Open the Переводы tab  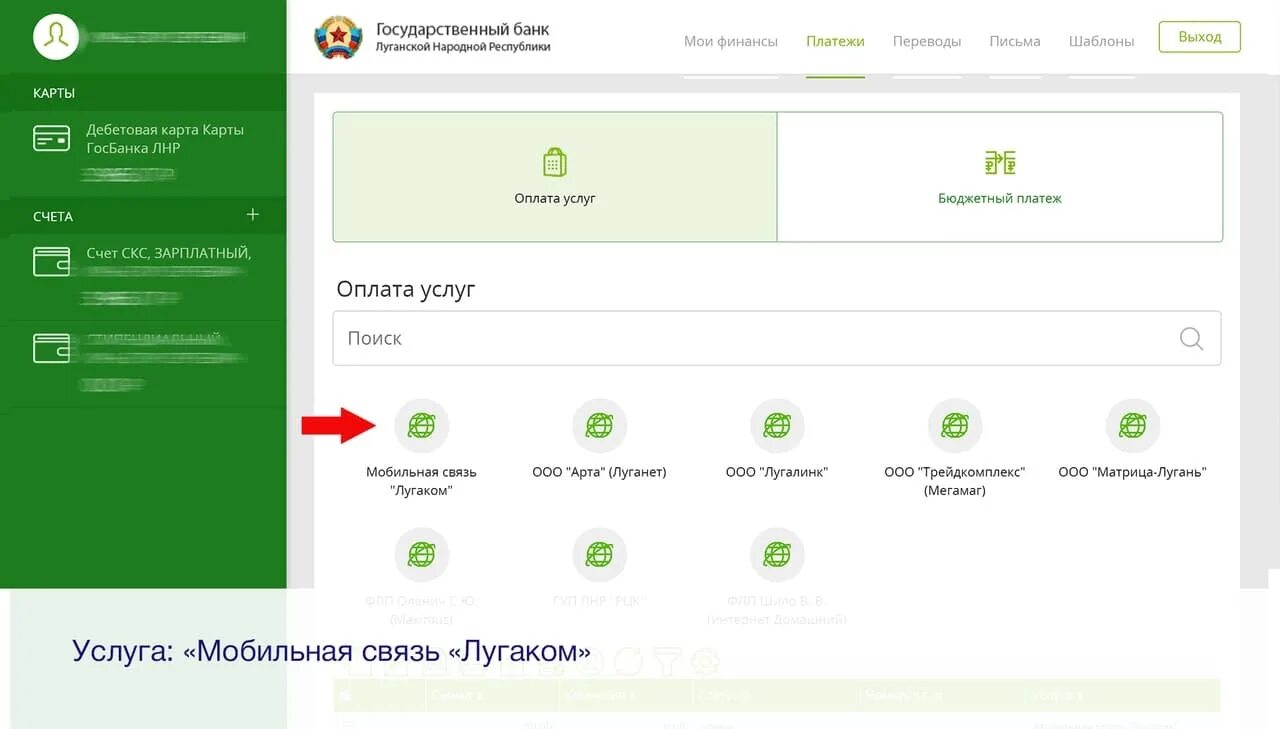point(927,41)
